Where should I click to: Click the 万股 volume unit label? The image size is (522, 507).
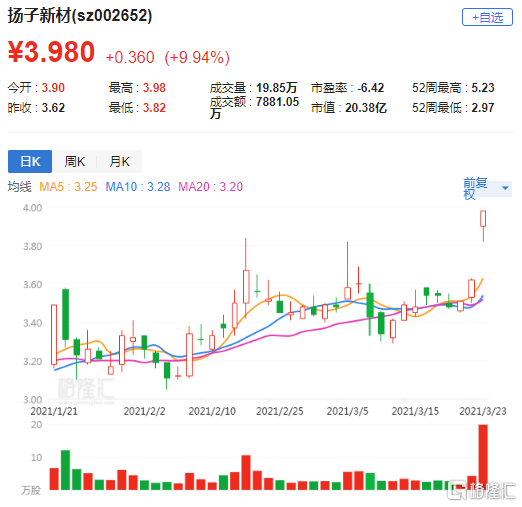pyautogui.click(x=31, y=490)
